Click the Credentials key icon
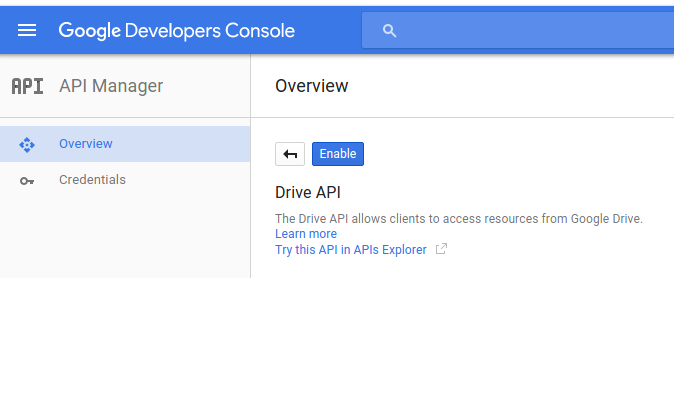 coord(27,181)
